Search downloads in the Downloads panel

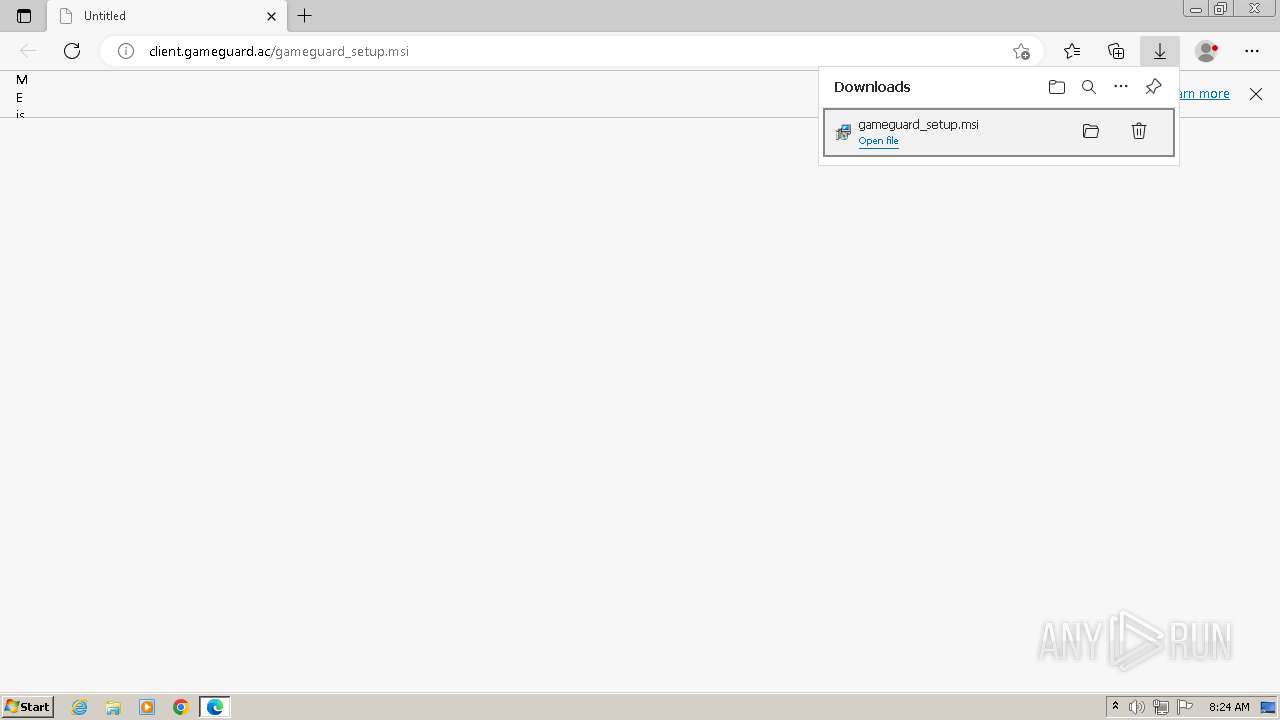[x=1089, y=87]
